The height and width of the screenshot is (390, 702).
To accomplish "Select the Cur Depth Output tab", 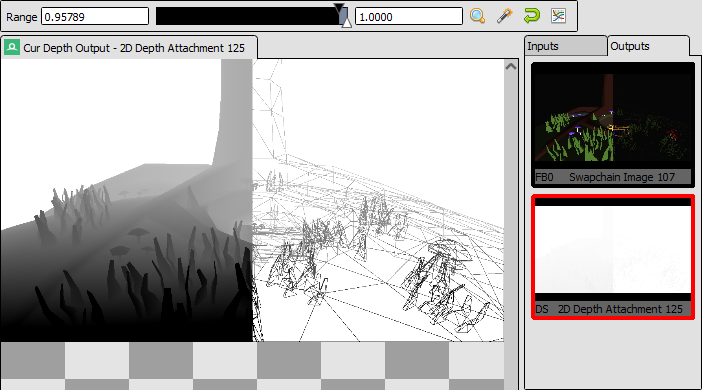I will (129, 47).
